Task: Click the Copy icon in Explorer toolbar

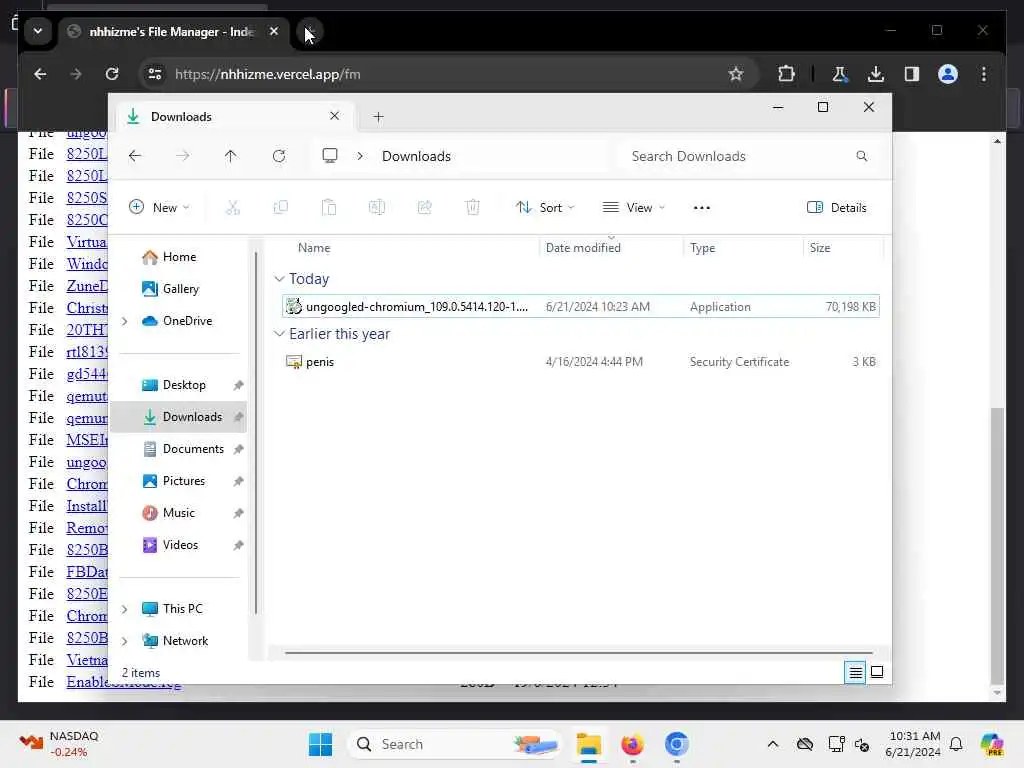Action: coord(281,208)
